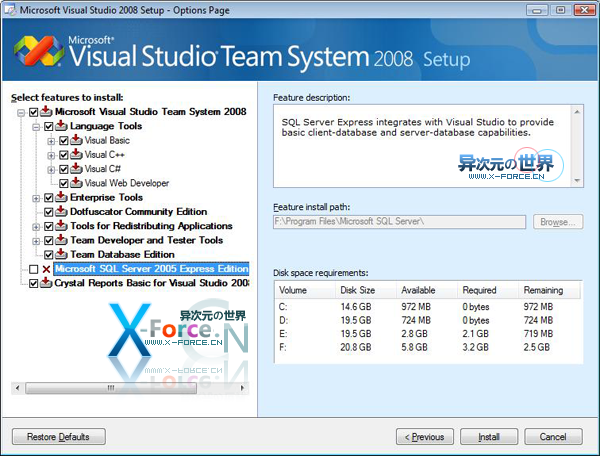Click the setup icon in the title bar
Screen dimensions: 600x456
(x=10, y=10)
